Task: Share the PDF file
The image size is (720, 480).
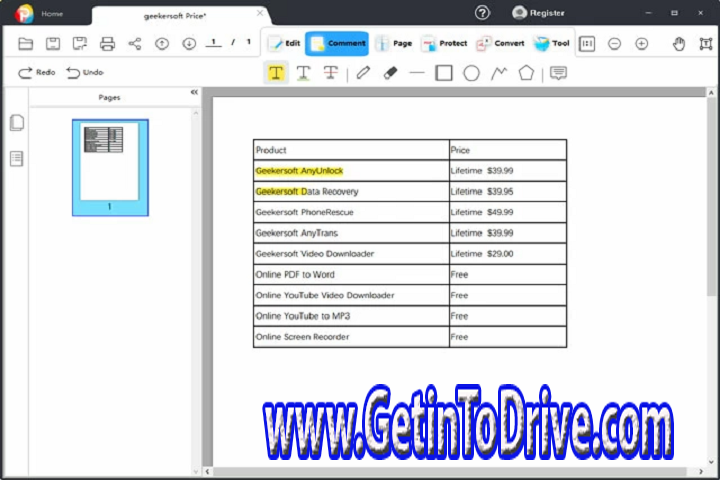Action: [135, 44]
